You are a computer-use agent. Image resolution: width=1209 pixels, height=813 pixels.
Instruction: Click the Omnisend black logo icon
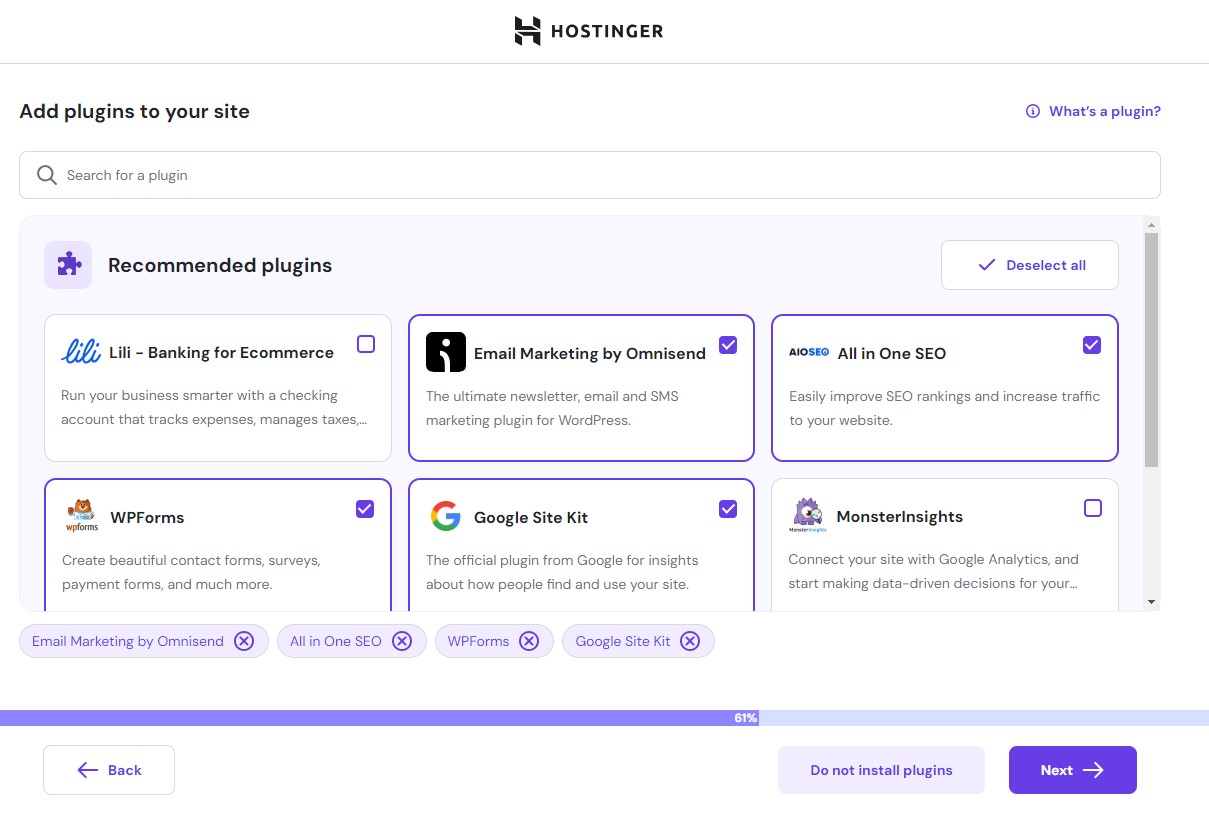(x=446, y=352)
